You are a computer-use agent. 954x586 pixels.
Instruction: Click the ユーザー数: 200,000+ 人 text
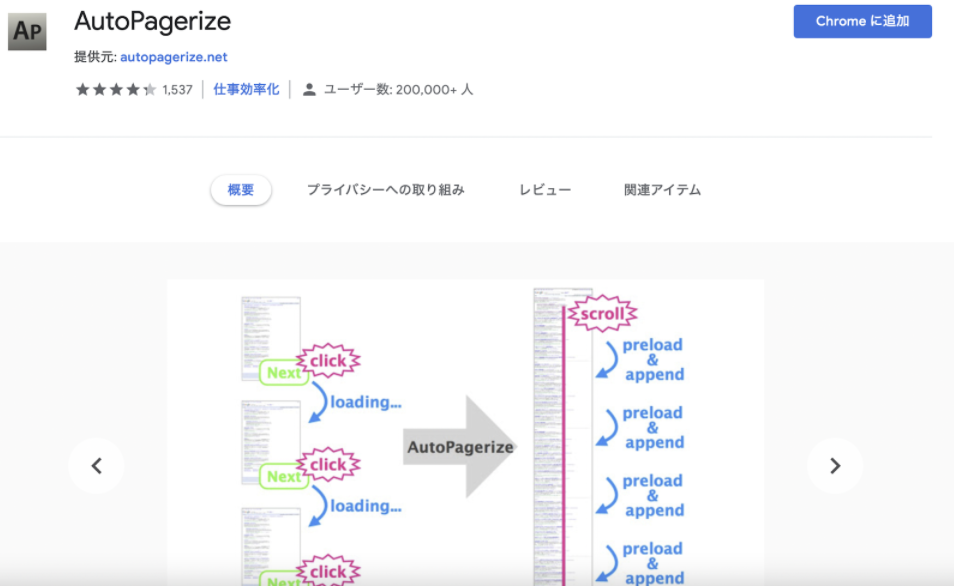[x=398, y=89]
